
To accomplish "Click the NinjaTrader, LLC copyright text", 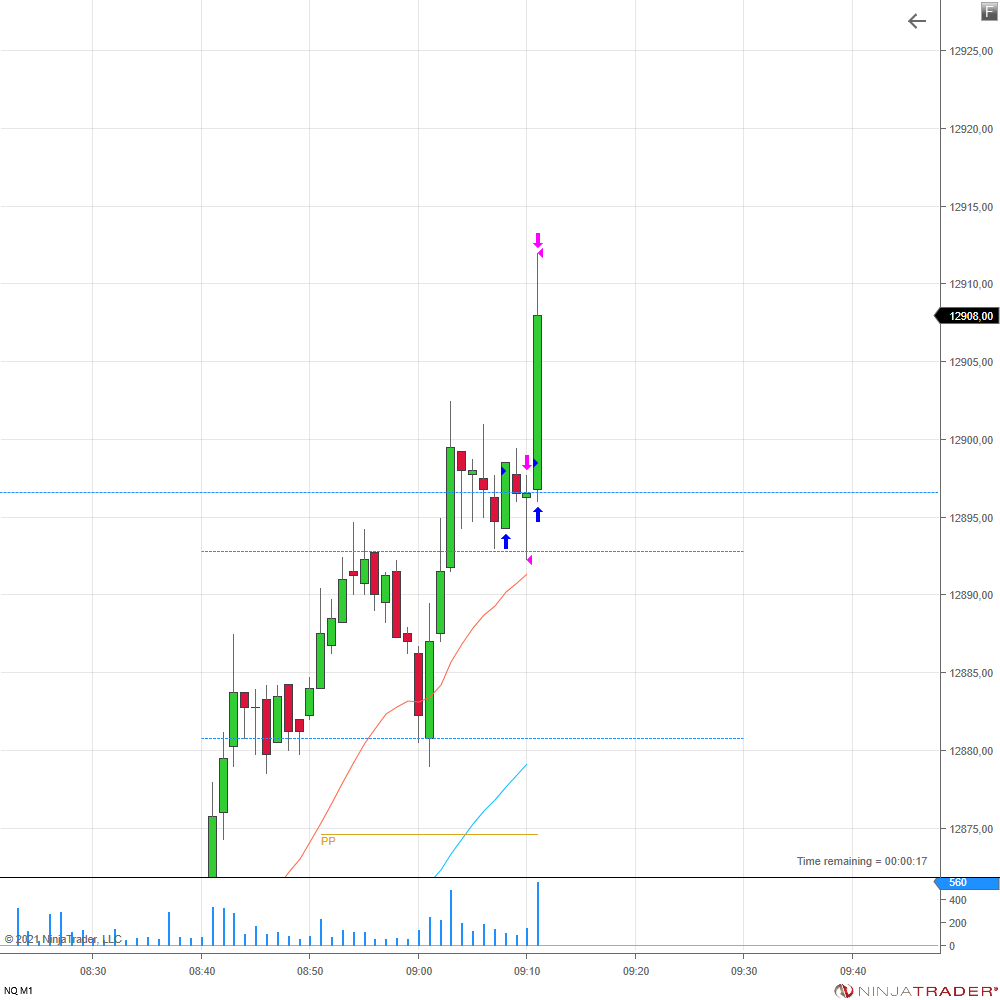I will click(62, 939).
